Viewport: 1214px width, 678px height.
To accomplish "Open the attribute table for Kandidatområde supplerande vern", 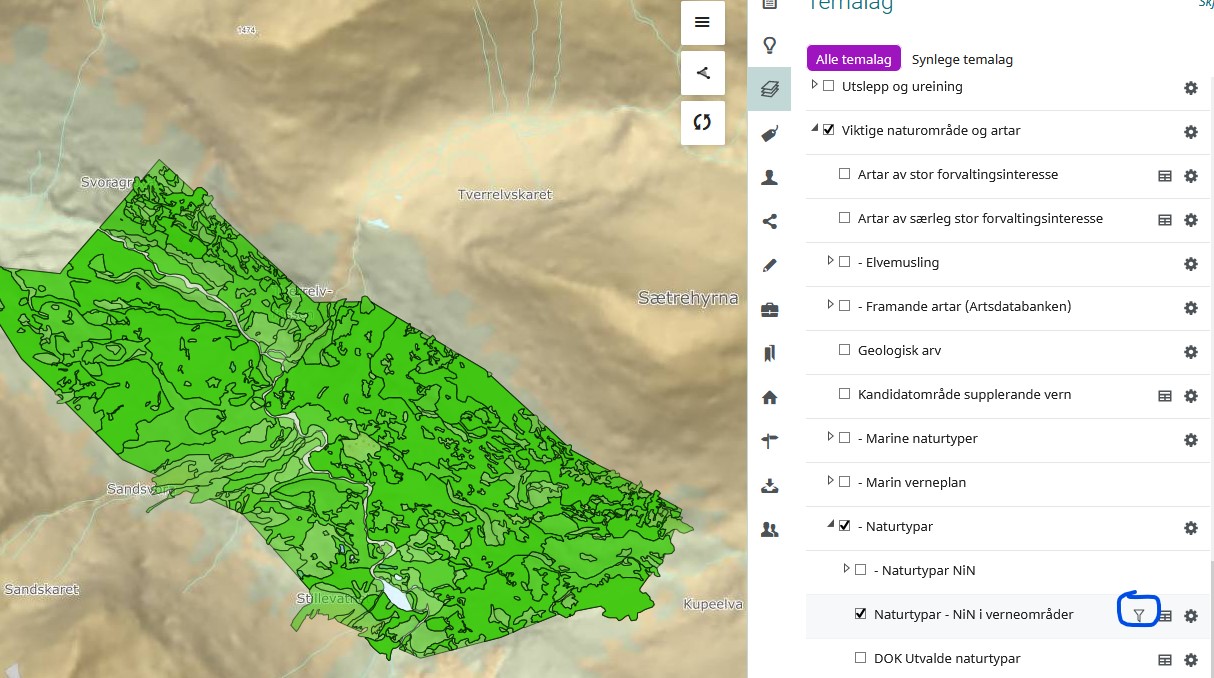I will pos(1164,396).
